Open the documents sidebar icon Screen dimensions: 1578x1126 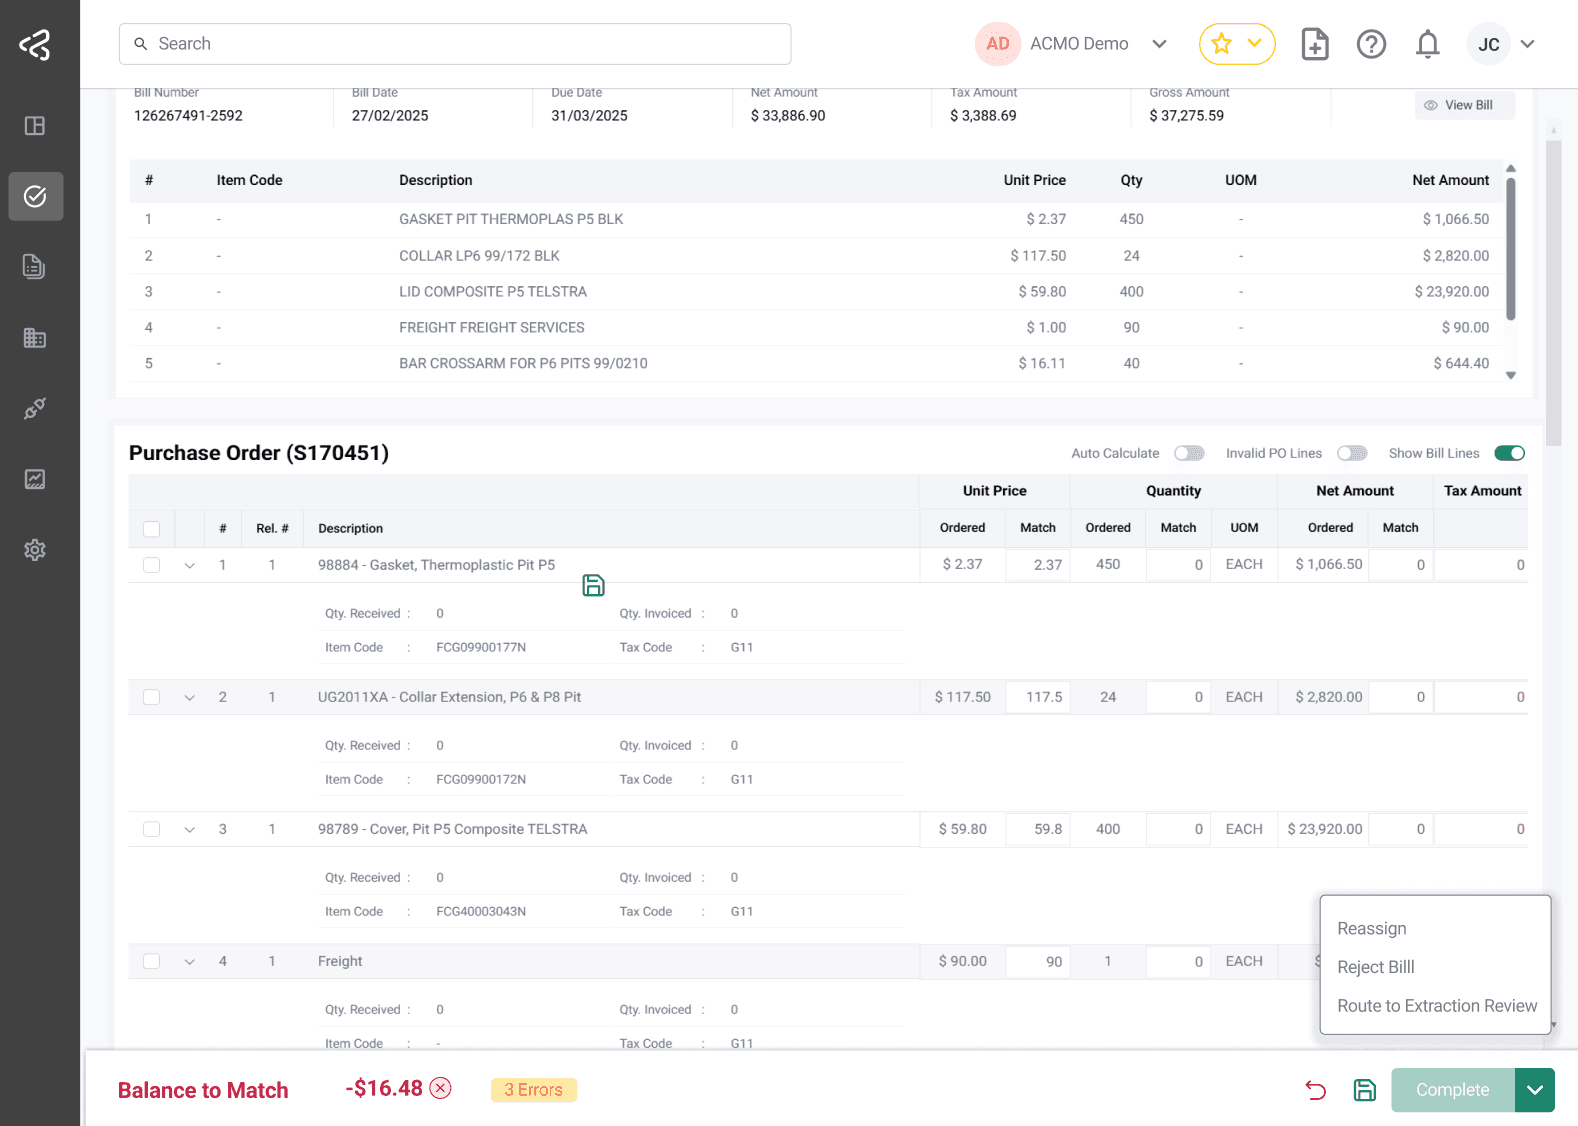[x=35, y=267]
